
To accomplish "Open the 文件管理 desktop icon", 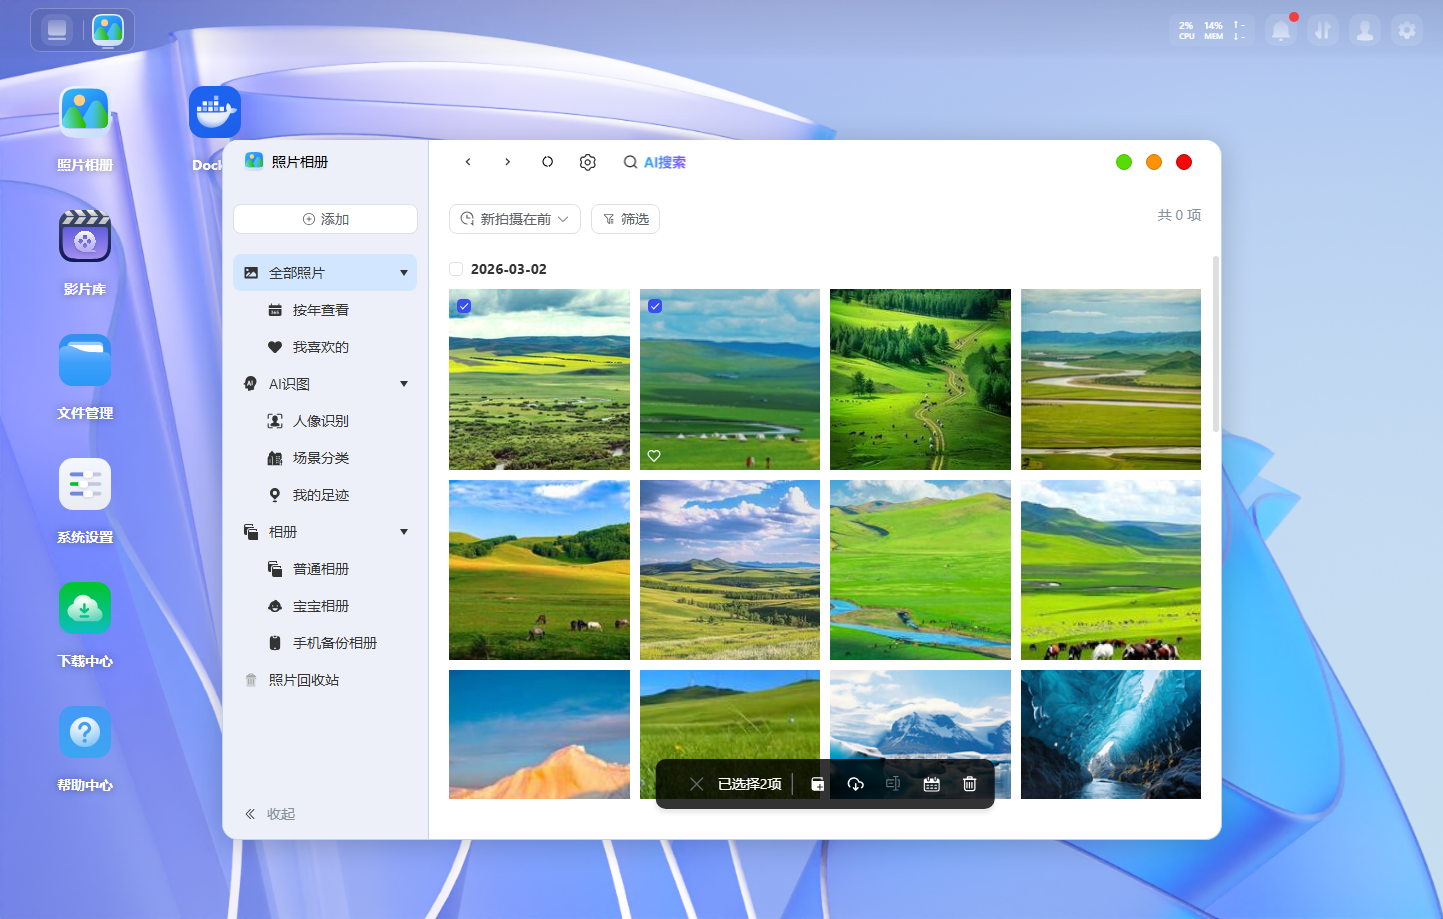I will [x=85, y=360].
